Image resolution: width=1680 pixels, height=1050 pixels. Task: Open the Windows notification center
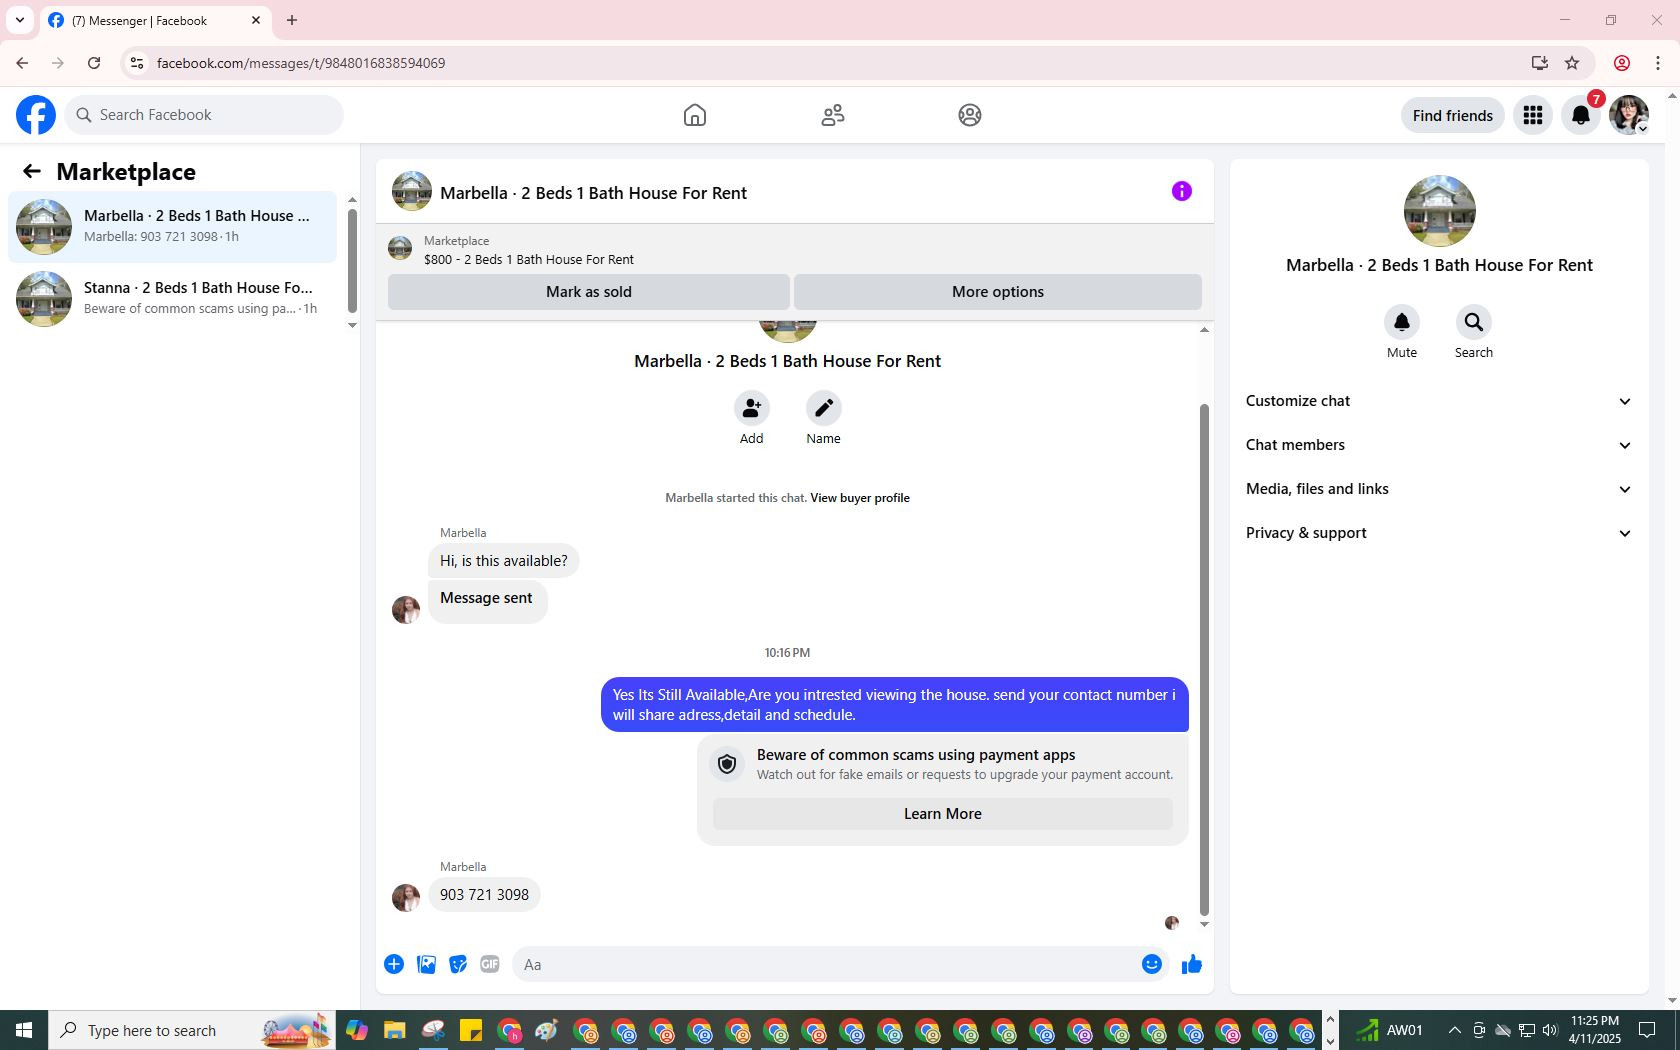1647,1030
